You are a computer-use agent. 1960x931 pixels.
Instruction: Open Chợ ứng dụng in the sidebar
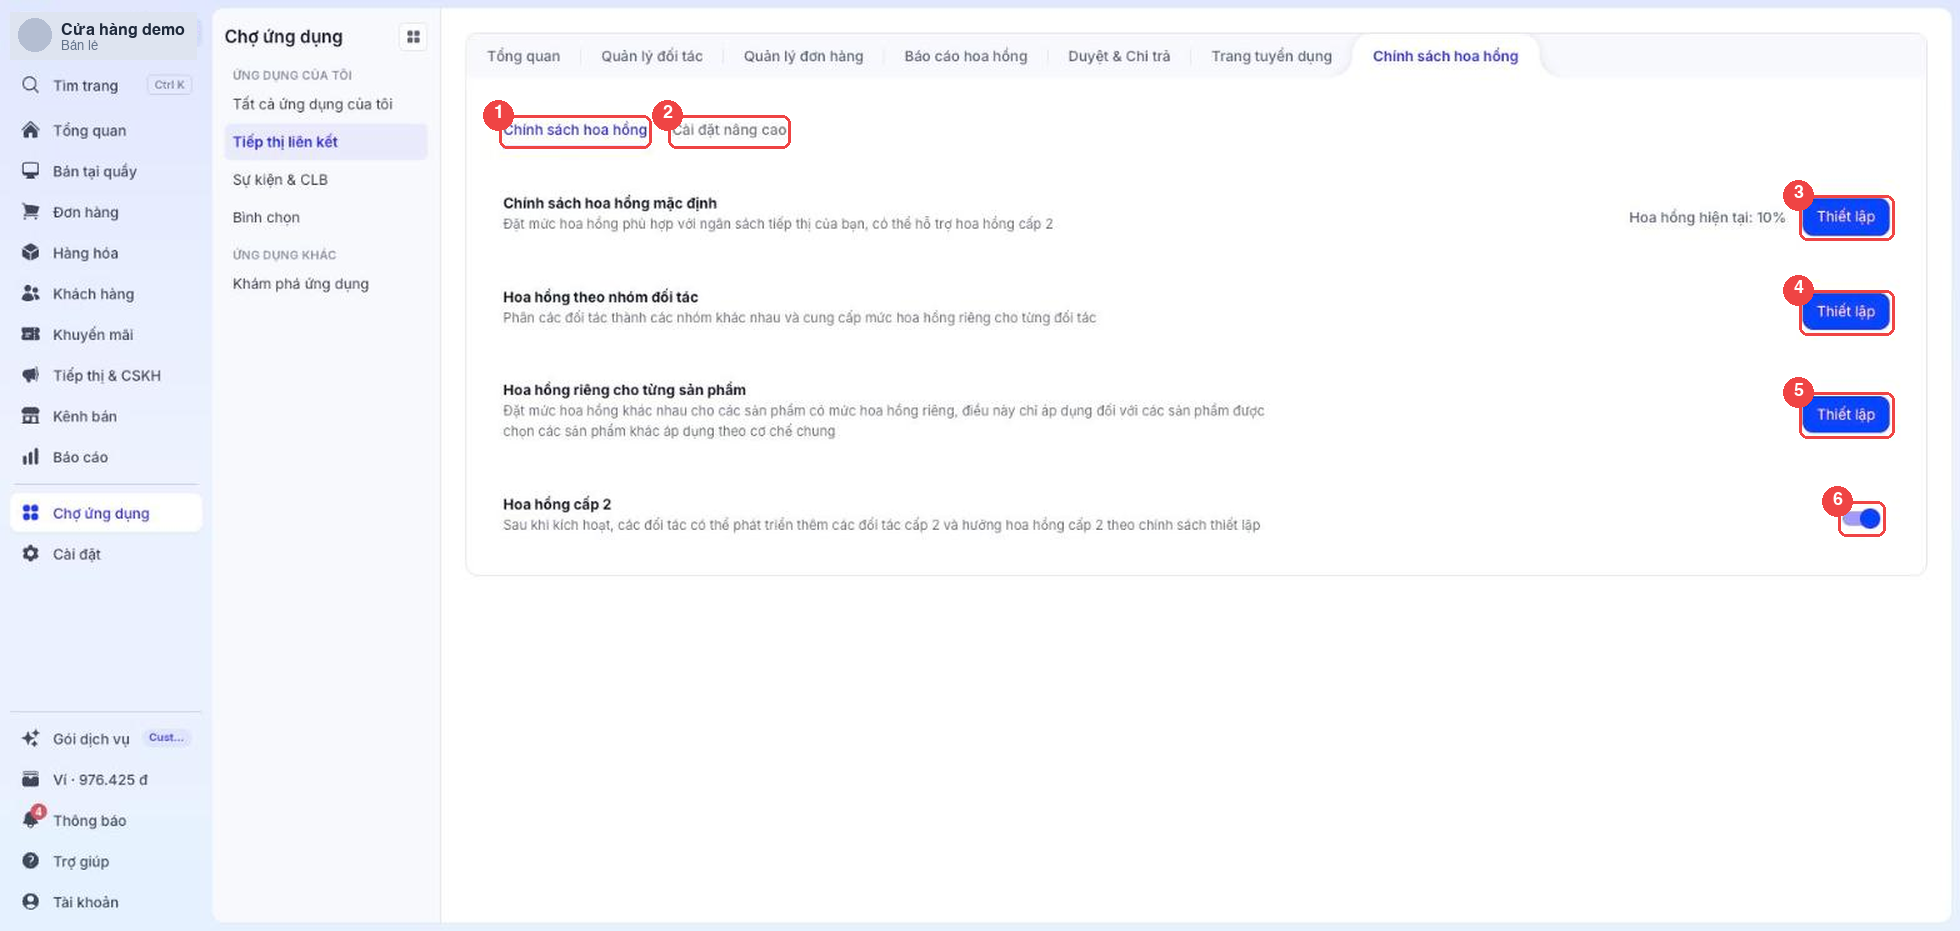click(106, 513)
